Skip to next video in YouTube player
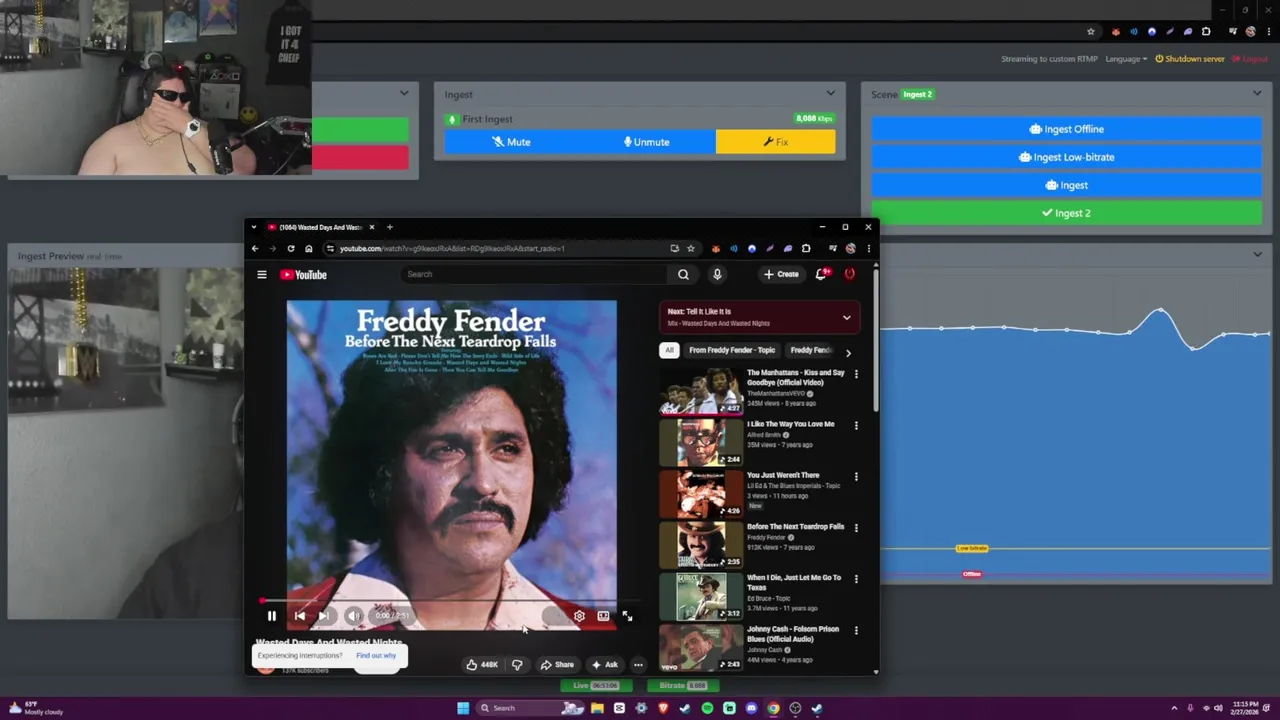Image resolution: width=1280 pixels, height=720 pixels. point(324,616)
